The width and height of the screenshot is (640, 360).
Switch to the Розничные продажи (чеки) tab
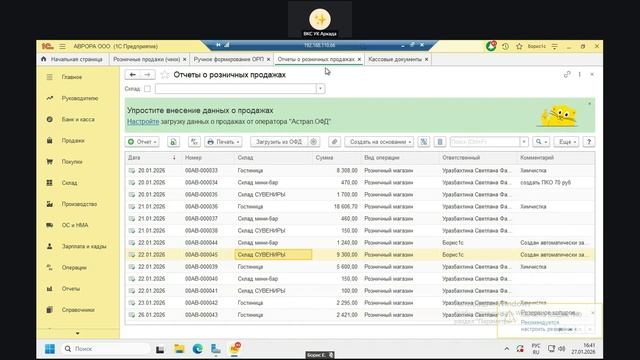click(146, 59)
